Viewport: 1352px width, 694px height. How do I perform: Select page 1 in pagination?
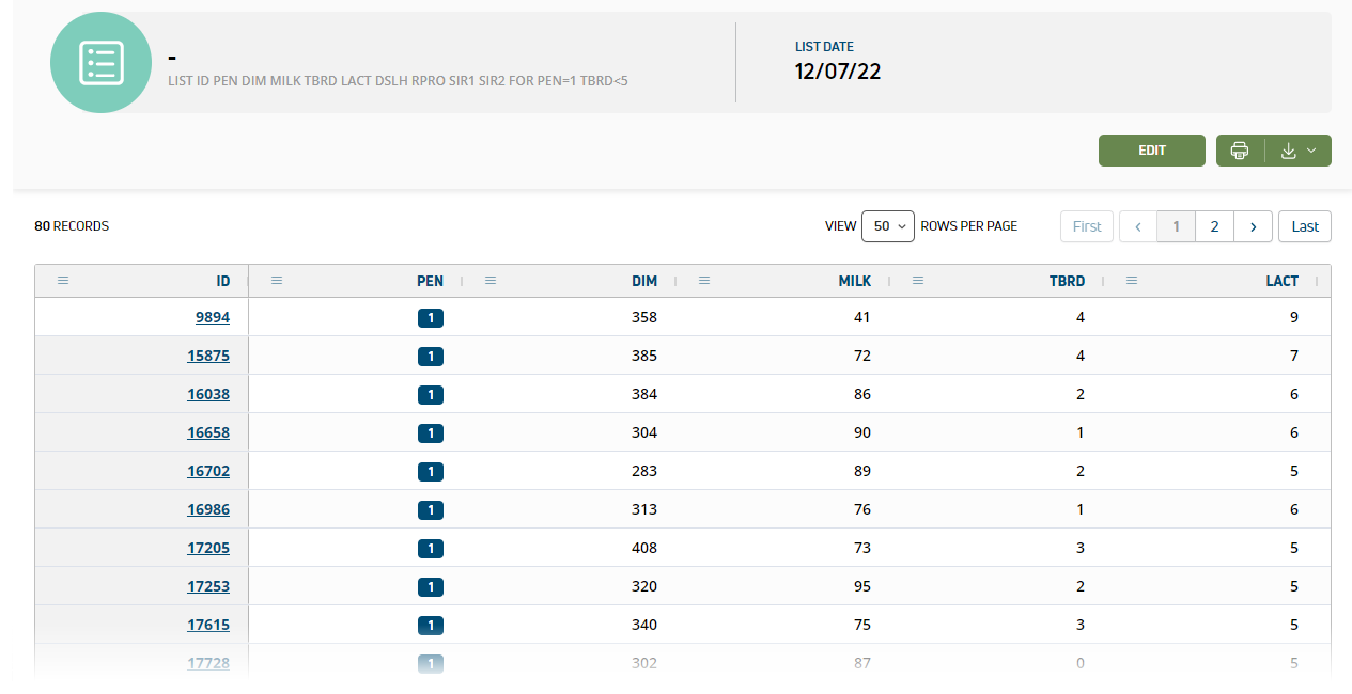(x=1176, y=227)
